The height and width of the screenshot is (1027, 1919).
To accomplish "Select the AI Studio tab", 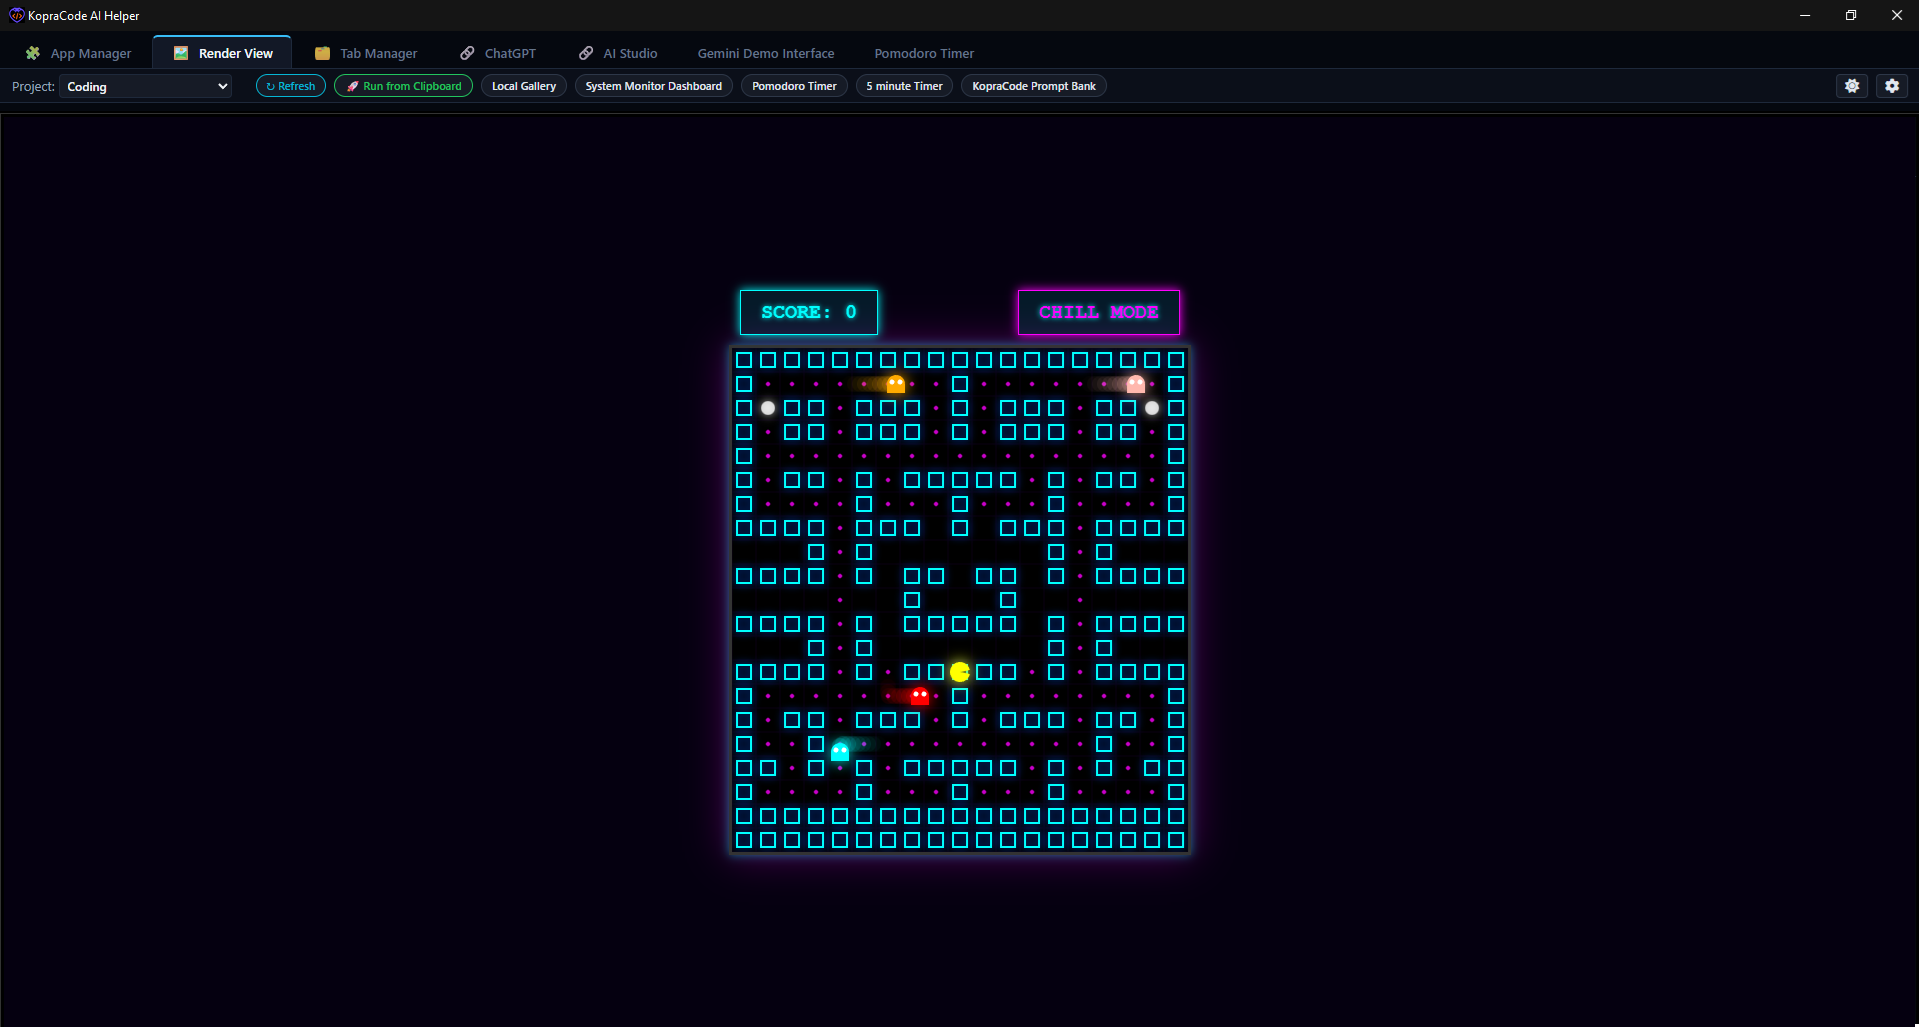I will click(x=618, y=53).
